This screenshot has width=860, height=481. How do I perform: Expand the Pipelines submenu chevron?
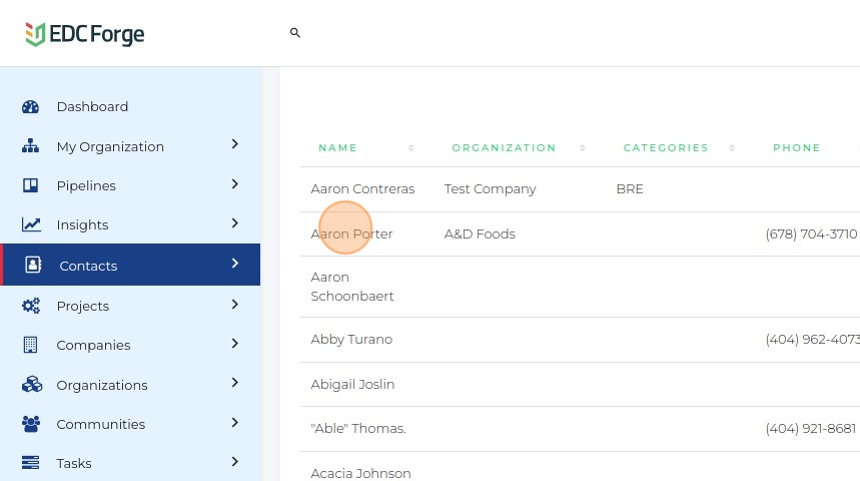[235, 184]
